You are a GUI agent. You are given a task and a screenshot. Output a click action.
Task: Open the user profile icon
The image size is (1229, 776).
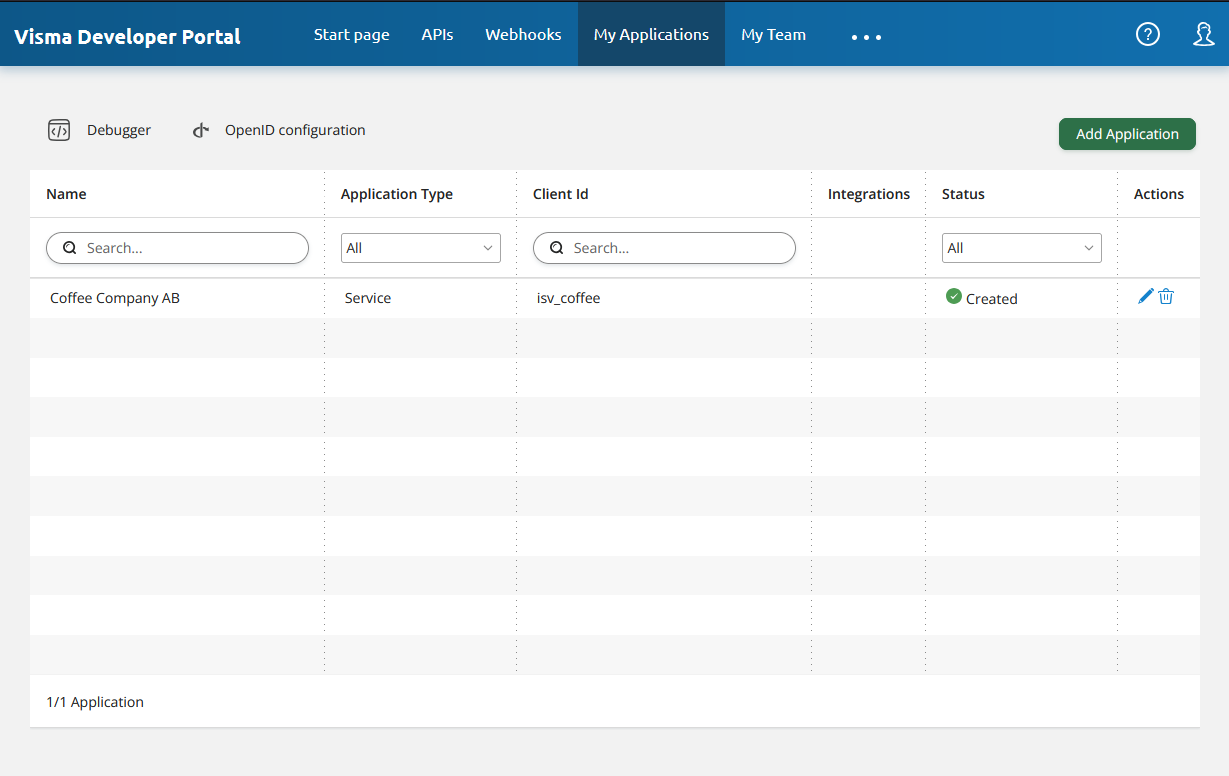point(1204,34)
